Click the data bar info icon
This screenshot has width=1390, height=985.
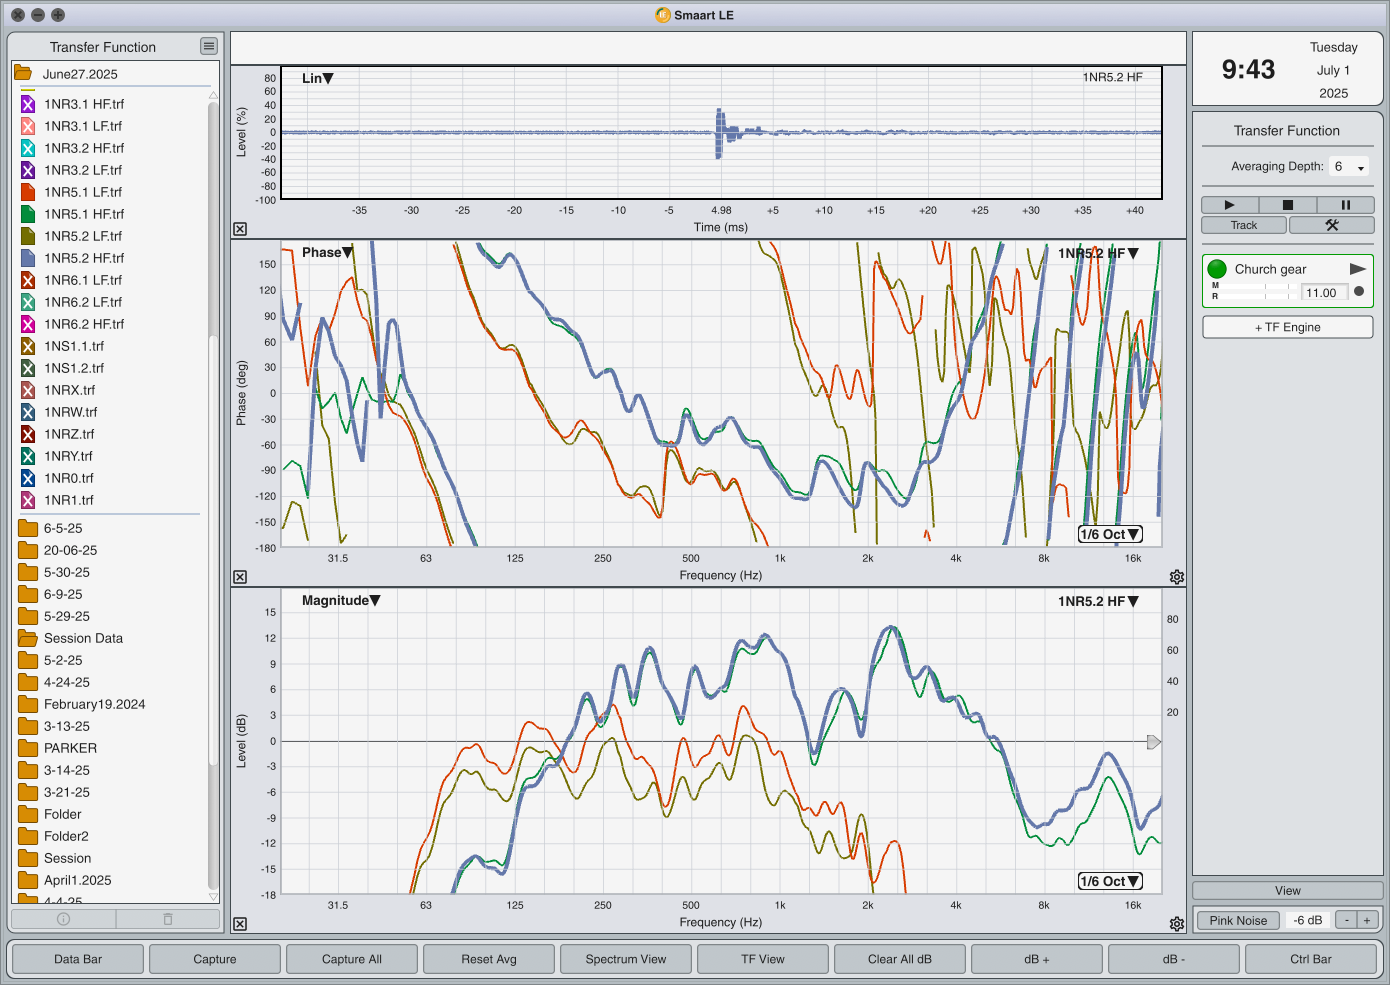(x=63, y=919)
